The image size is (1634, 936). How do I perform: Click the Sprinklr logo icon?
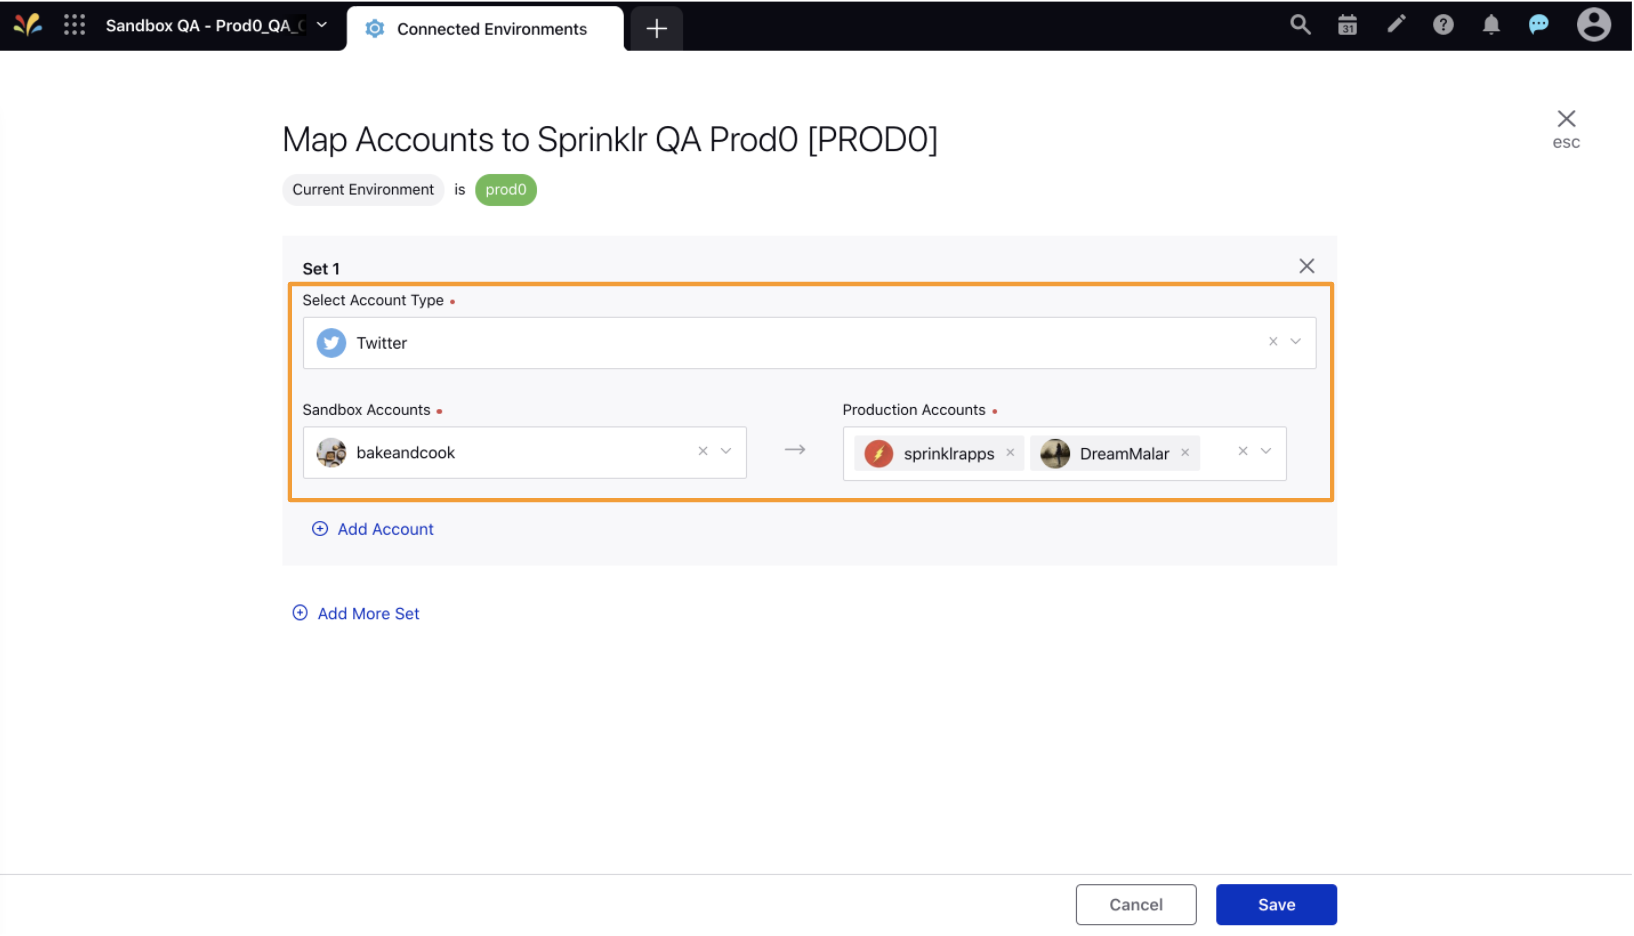(x=27, y=24)
